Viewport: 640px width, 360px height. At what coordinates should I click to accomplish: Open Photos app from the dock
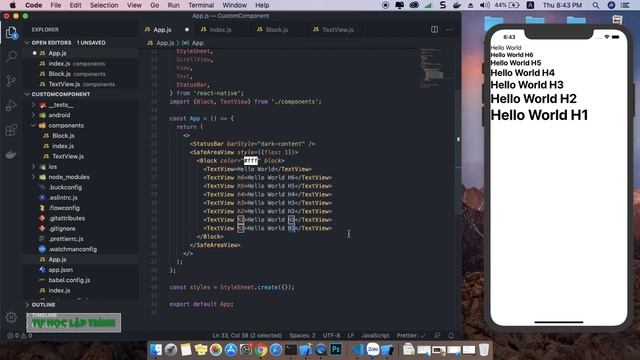[x=216, y=350]
